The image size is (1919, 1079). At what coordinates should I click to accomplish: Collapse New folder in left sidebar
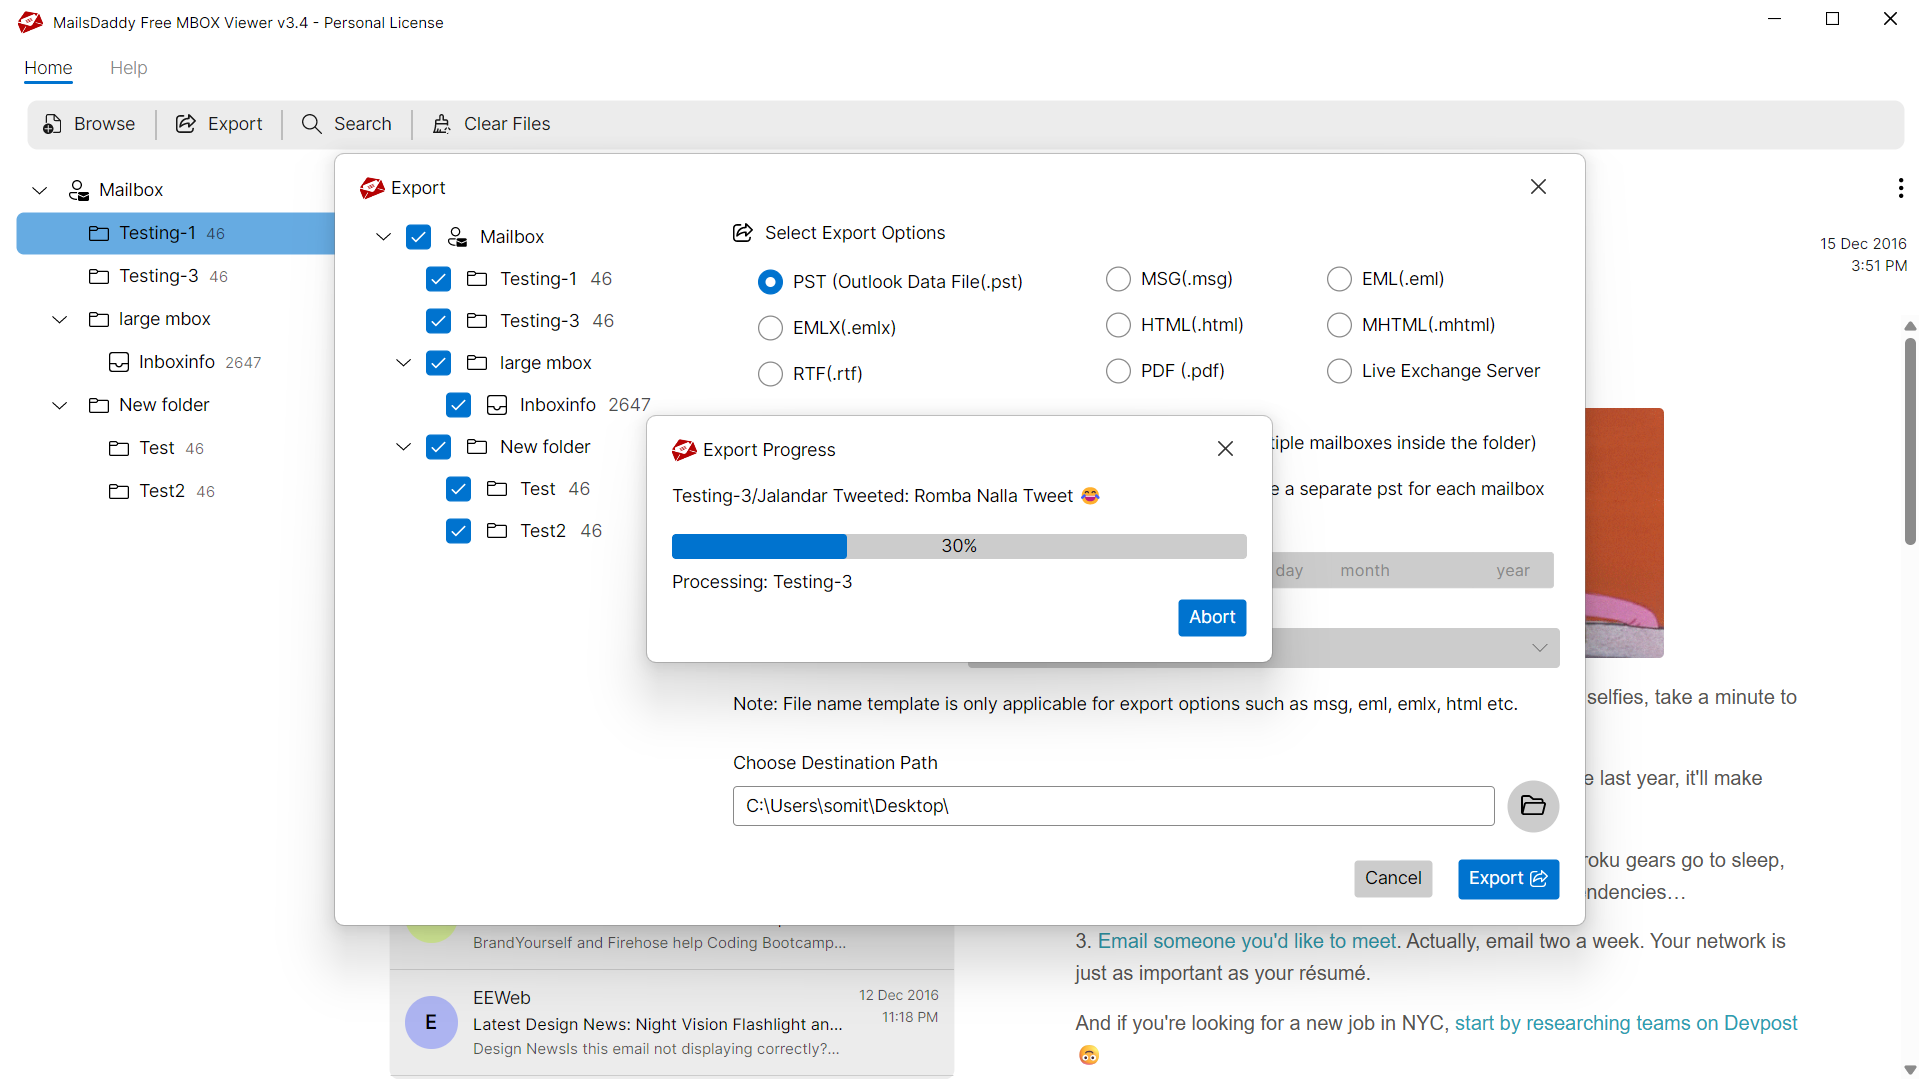59,405
